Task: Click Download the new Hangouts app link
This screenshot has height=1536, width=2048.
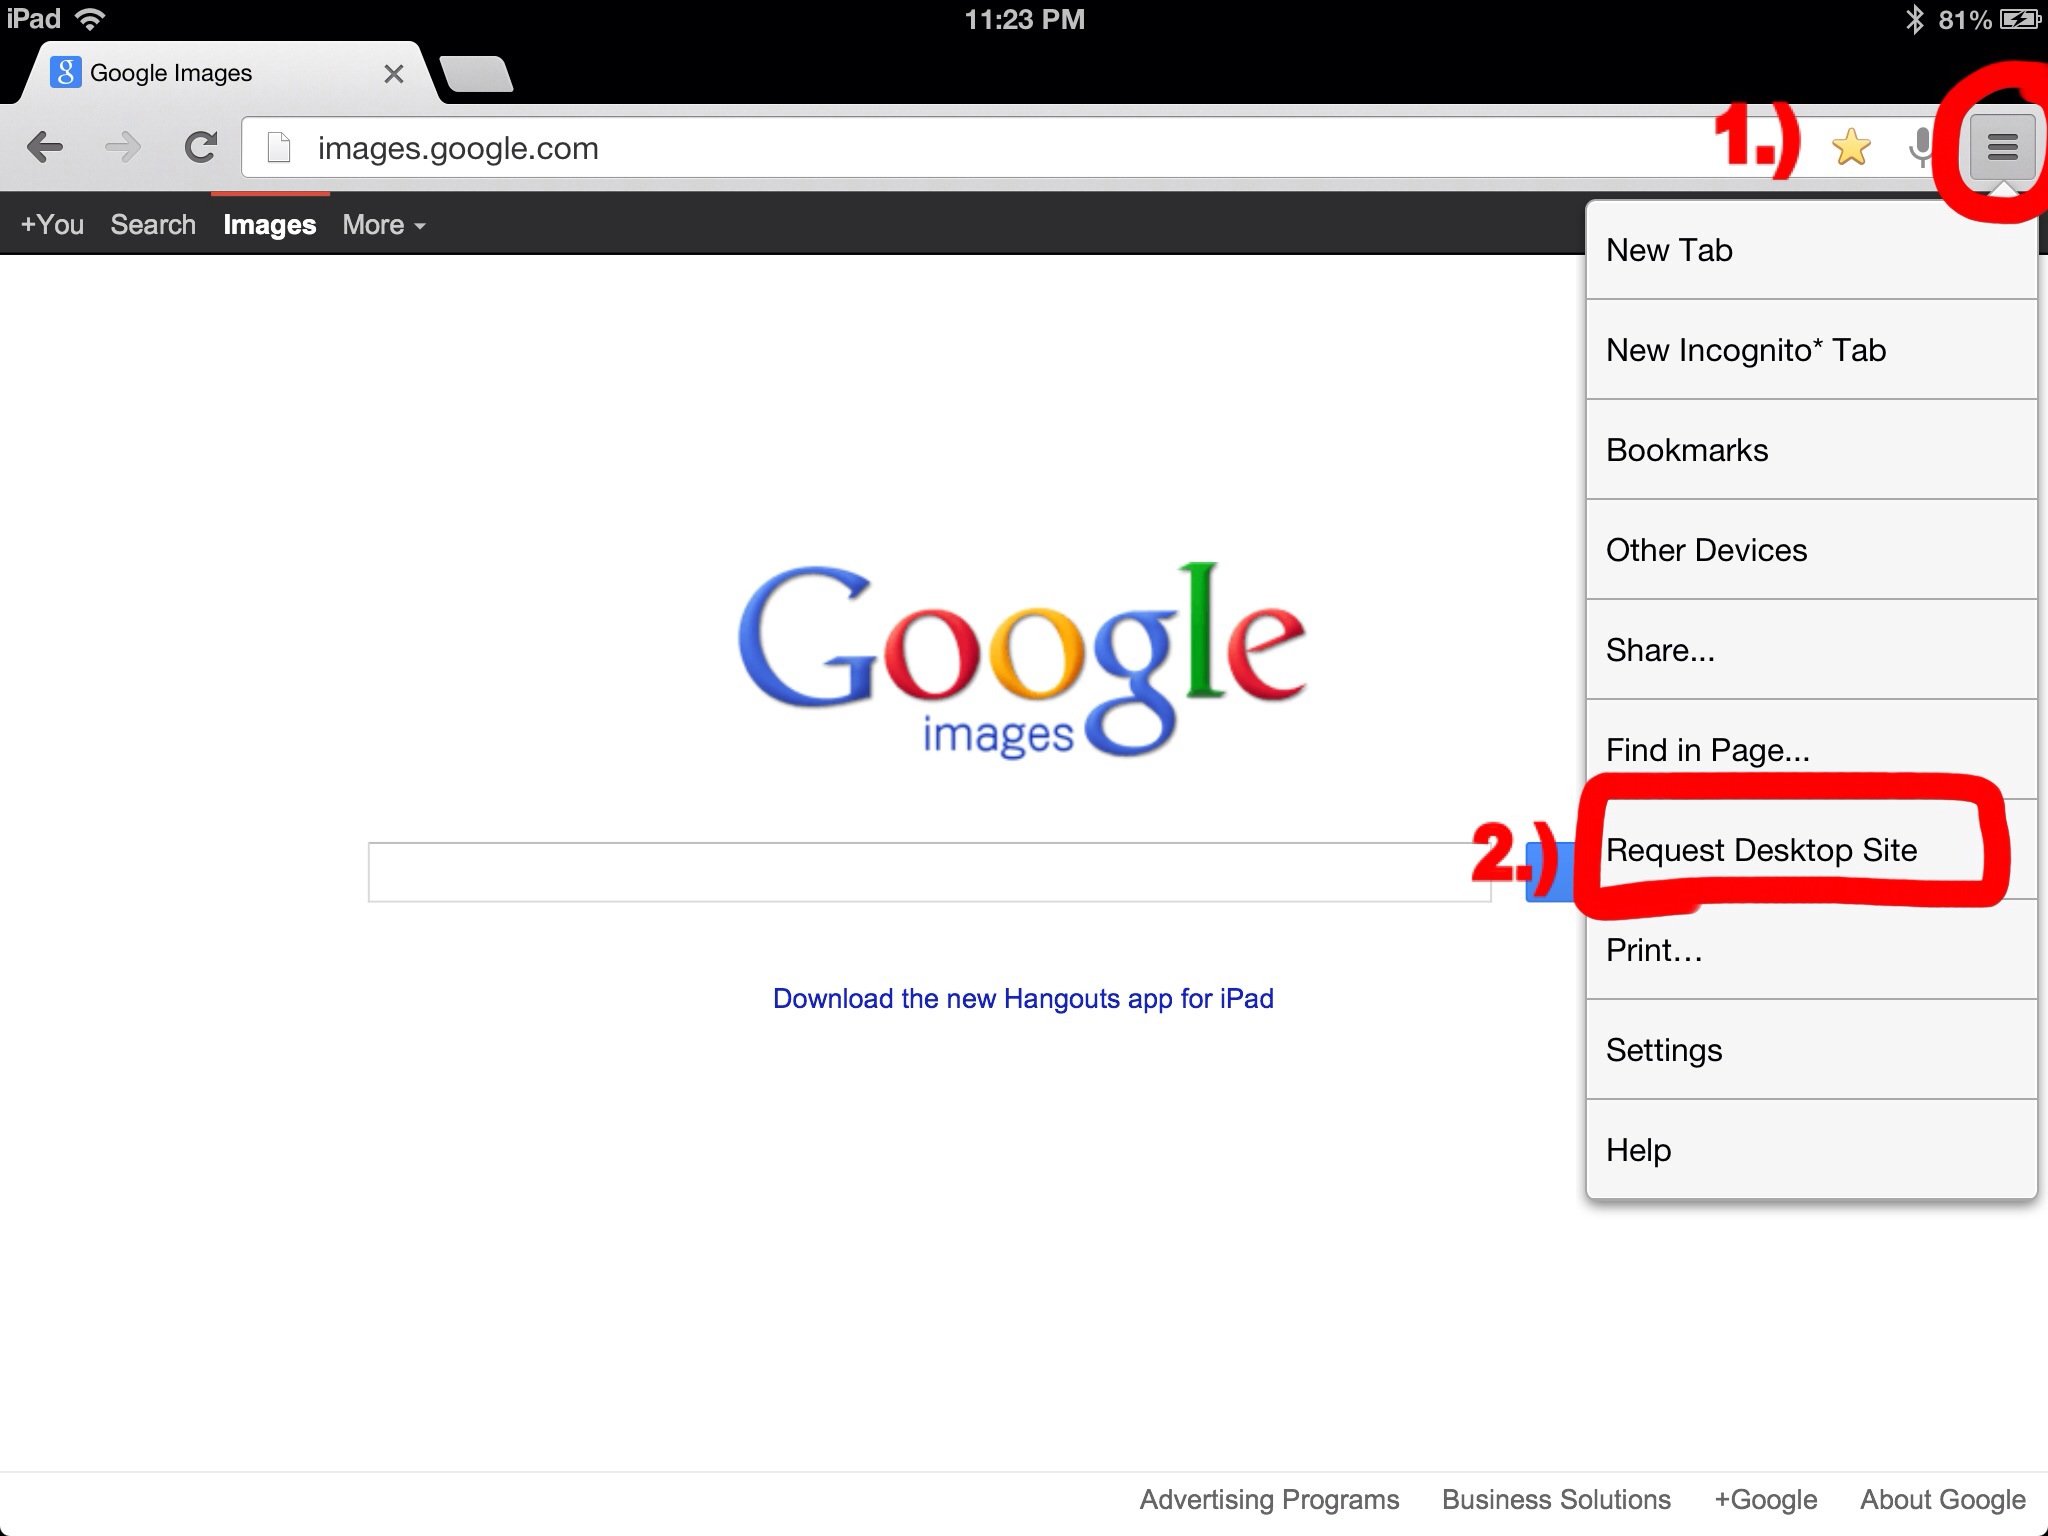Action: 1022,999
